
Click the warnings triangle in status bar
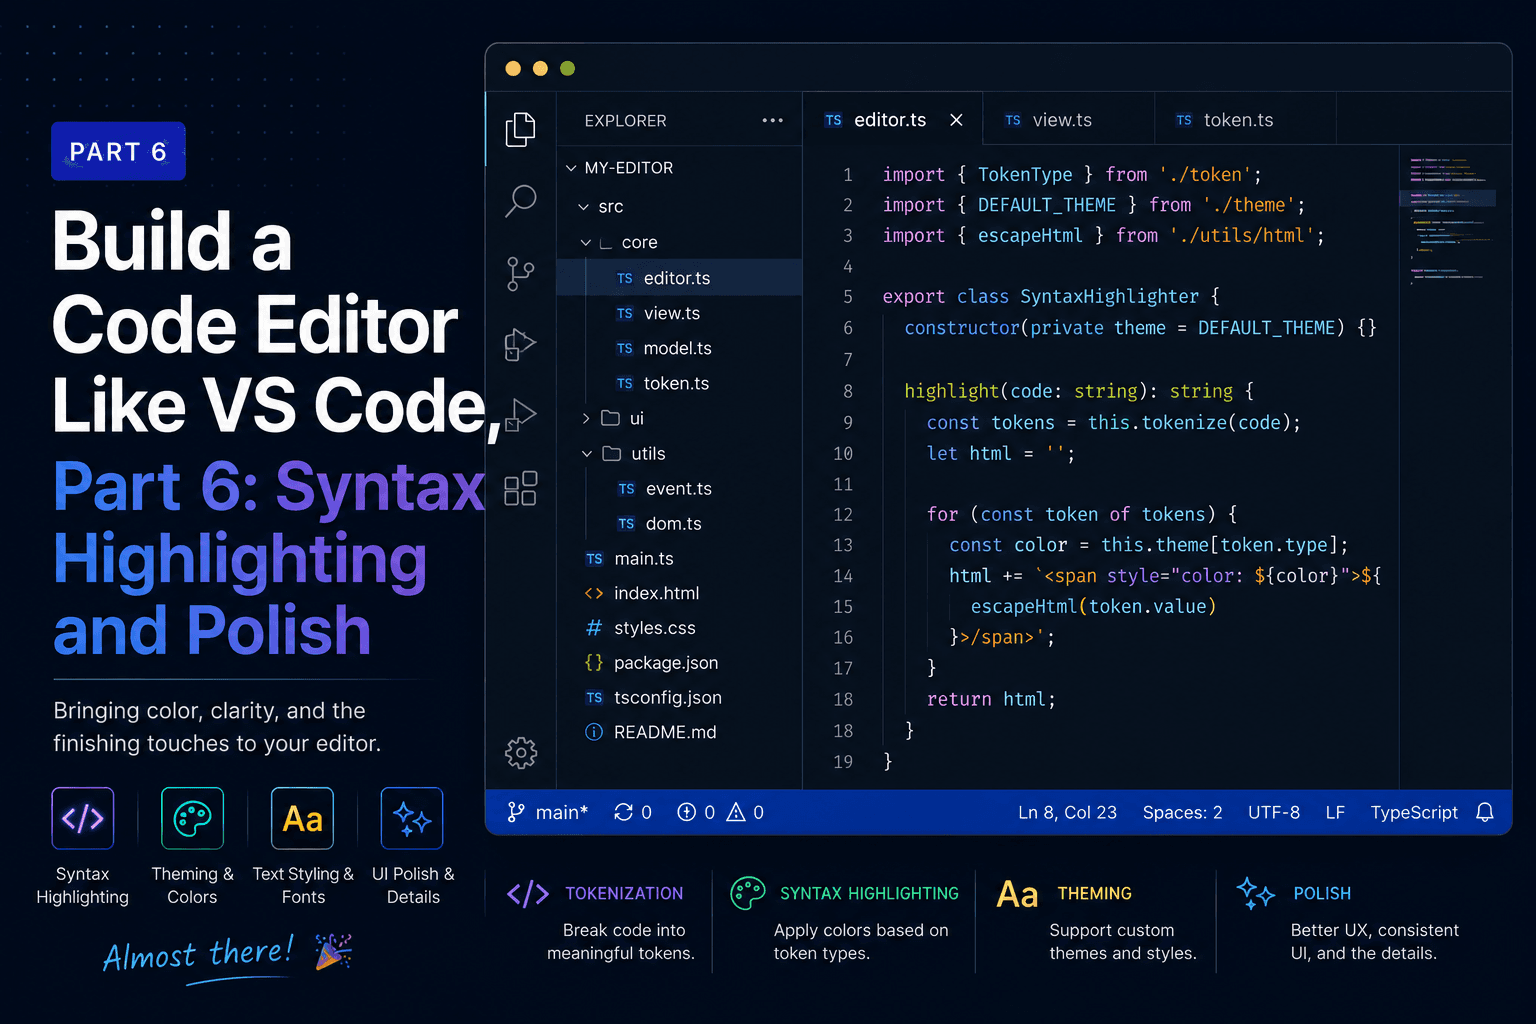click(736, 812)
